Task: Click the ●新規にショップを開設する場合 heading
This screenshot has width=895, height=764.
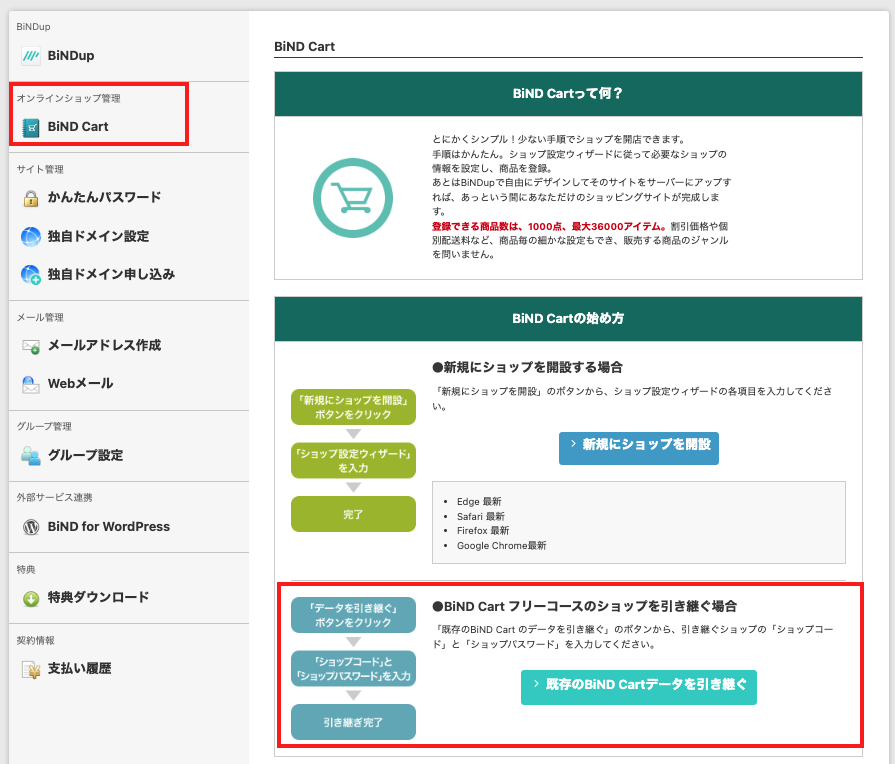Action: (527, 367)
